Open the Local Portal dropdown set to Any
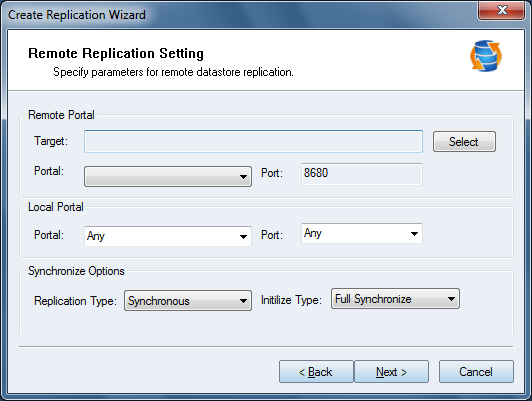 click(x=168, y=236)
